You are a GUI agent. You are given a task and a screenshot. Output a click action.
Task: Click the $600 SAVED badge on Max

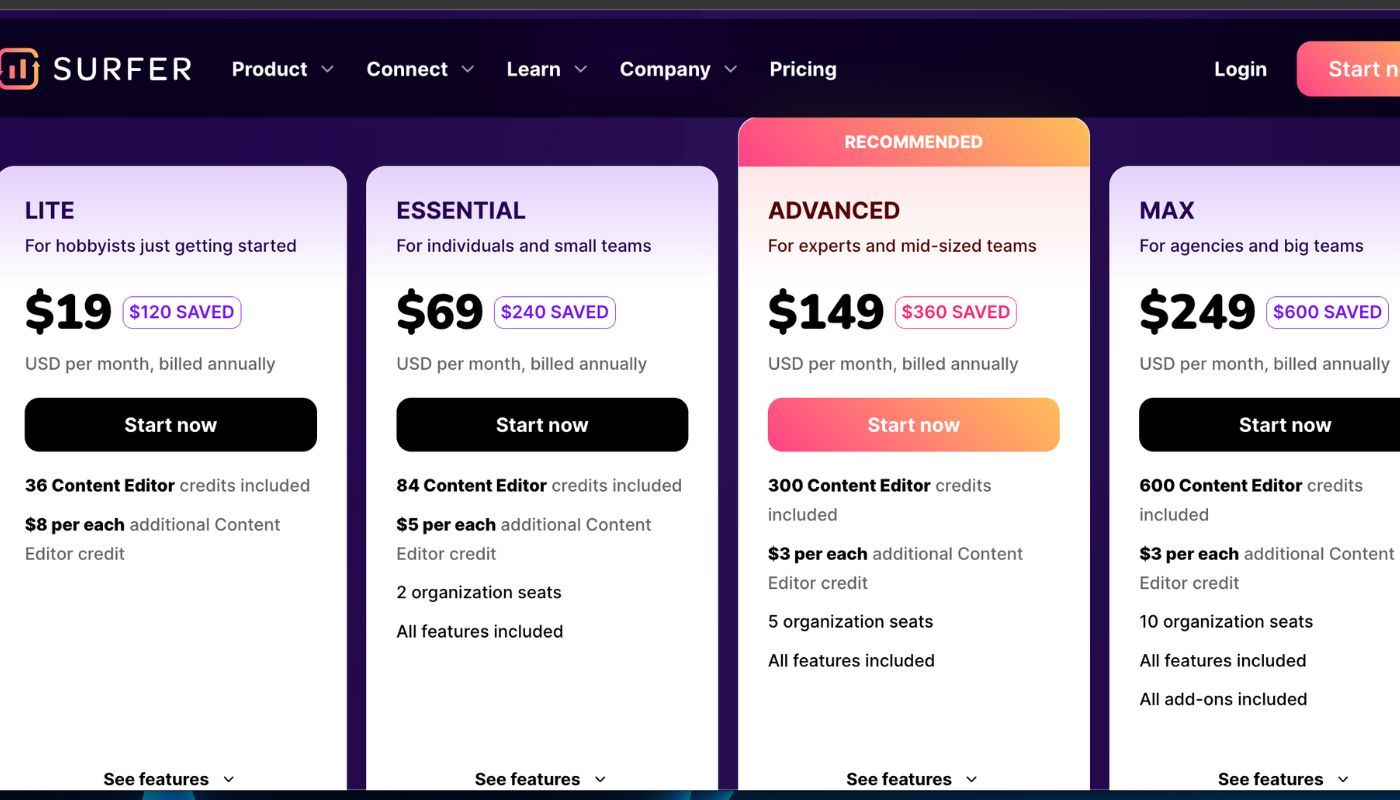coord(1327,312)
